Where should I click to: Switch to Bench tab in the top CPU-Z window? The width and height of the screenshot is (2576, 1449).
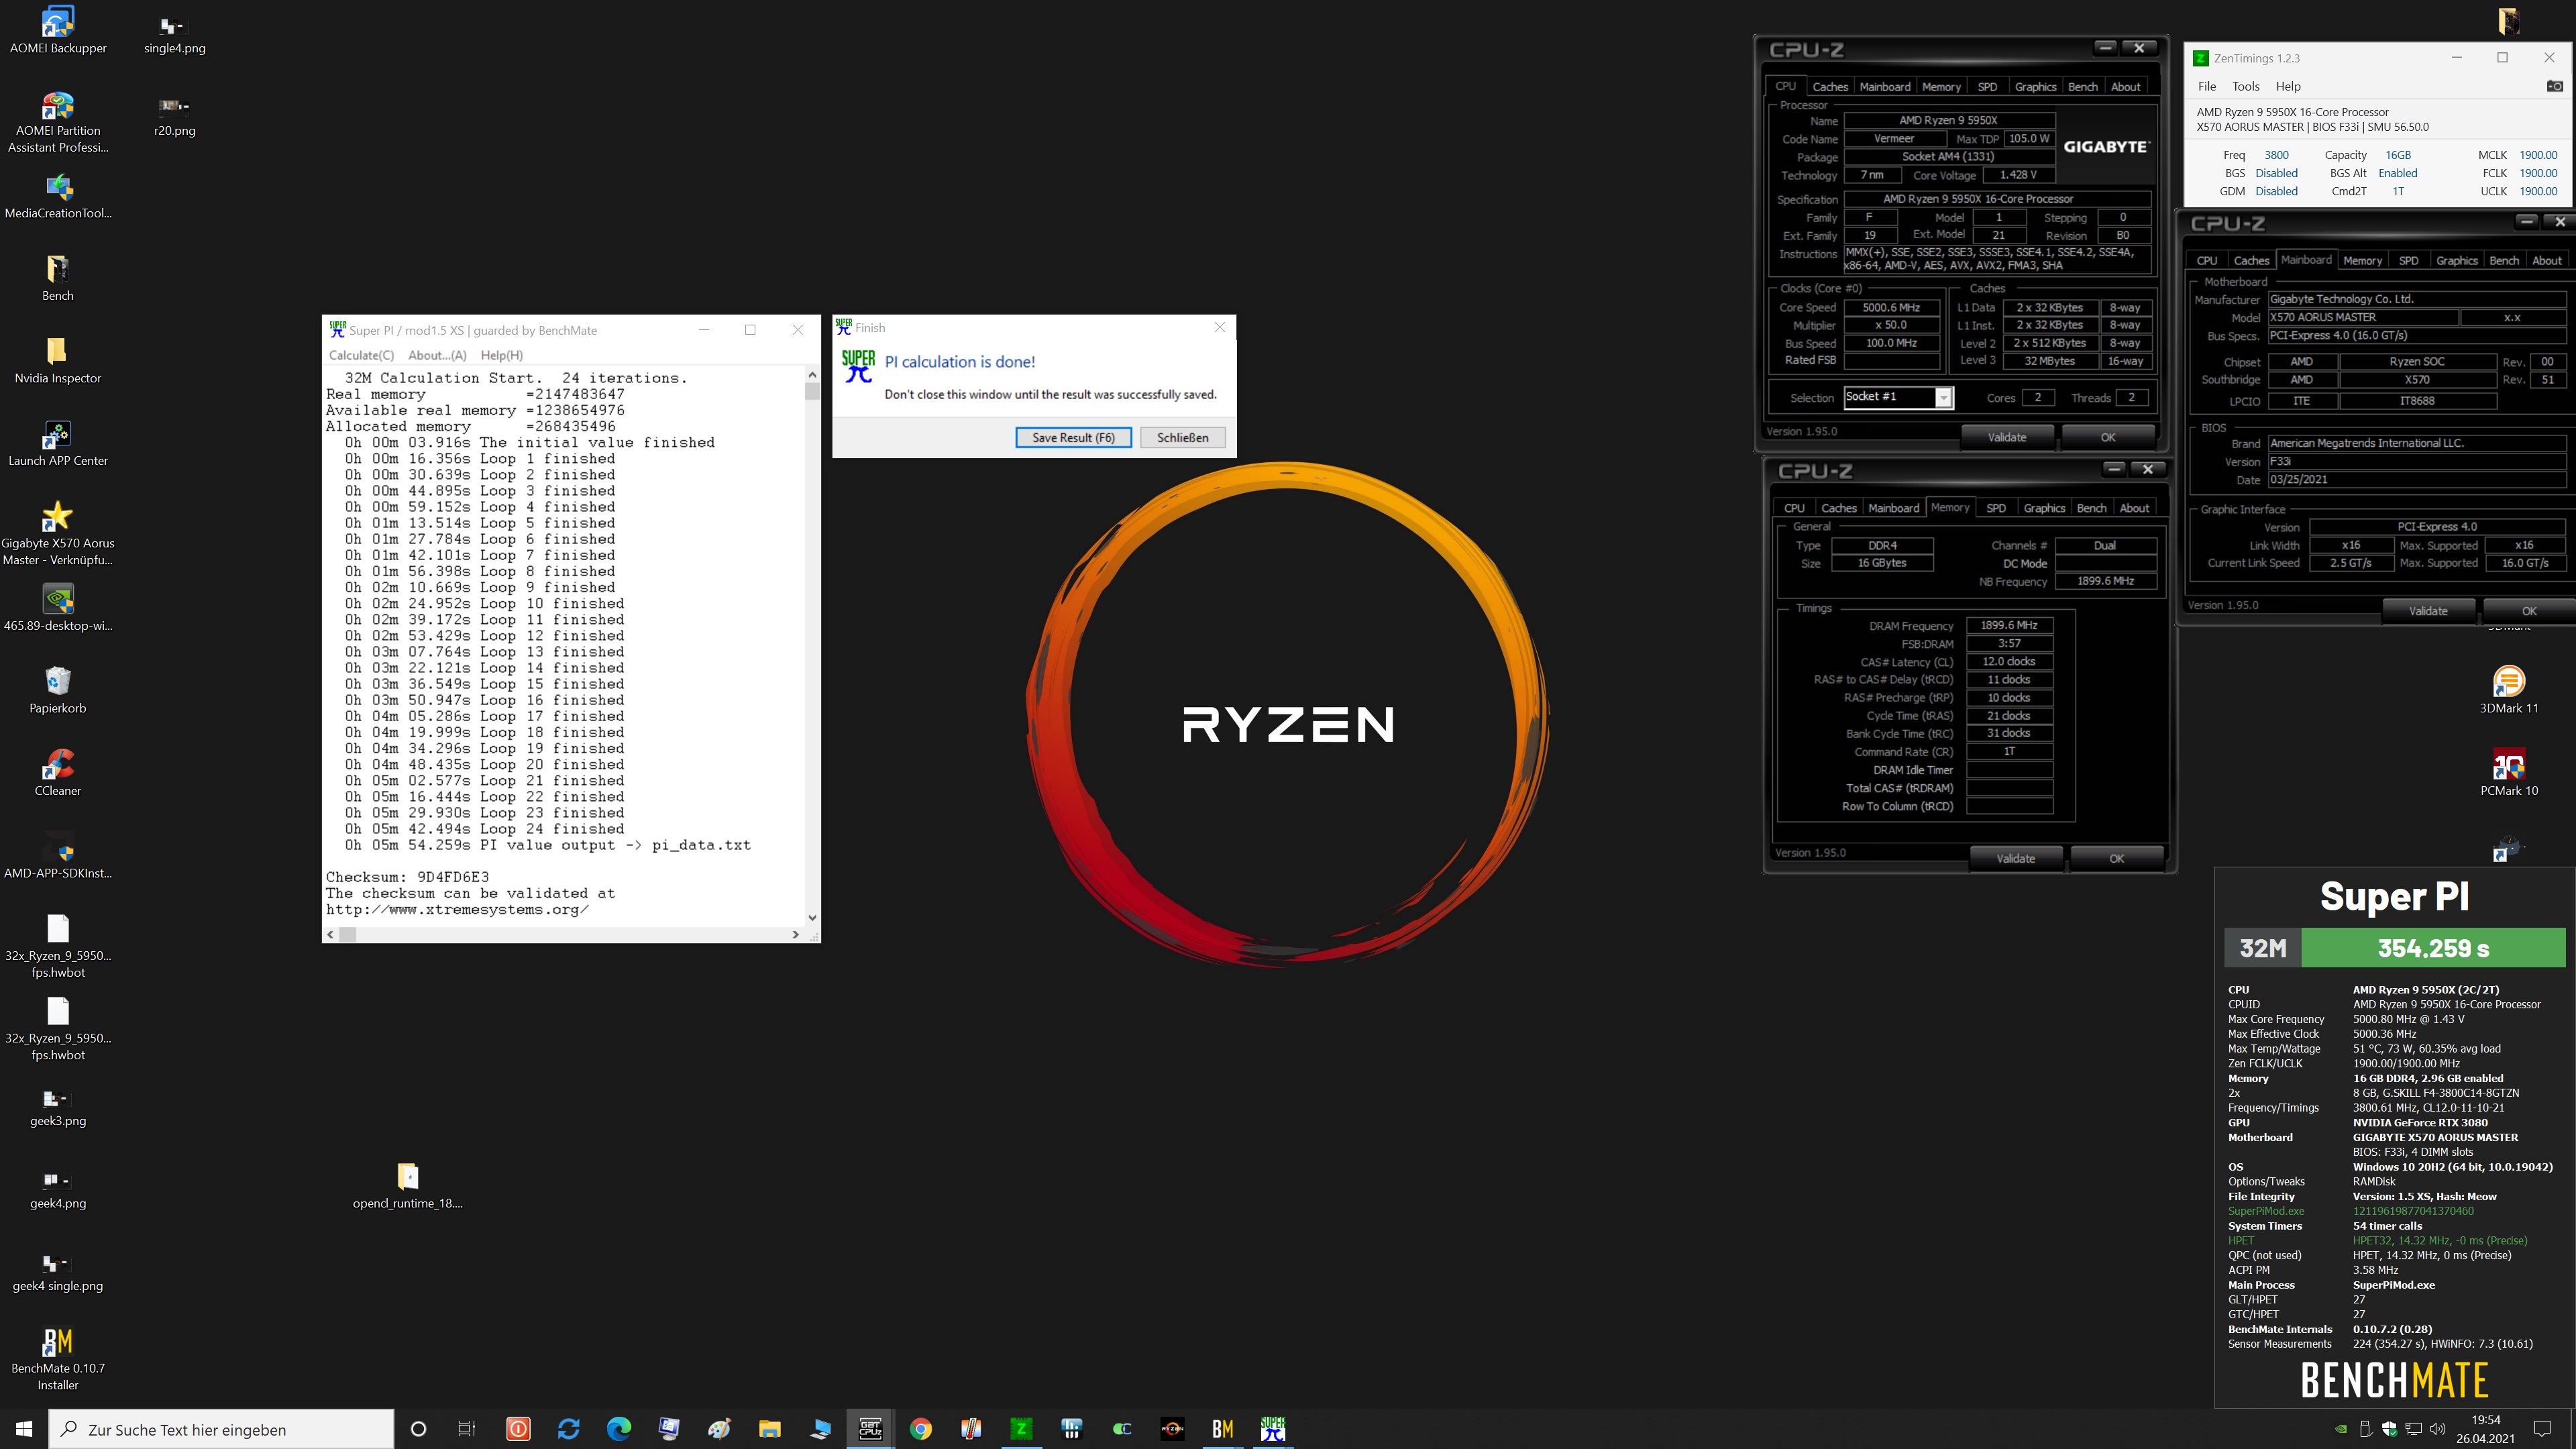click(2083, 87)
